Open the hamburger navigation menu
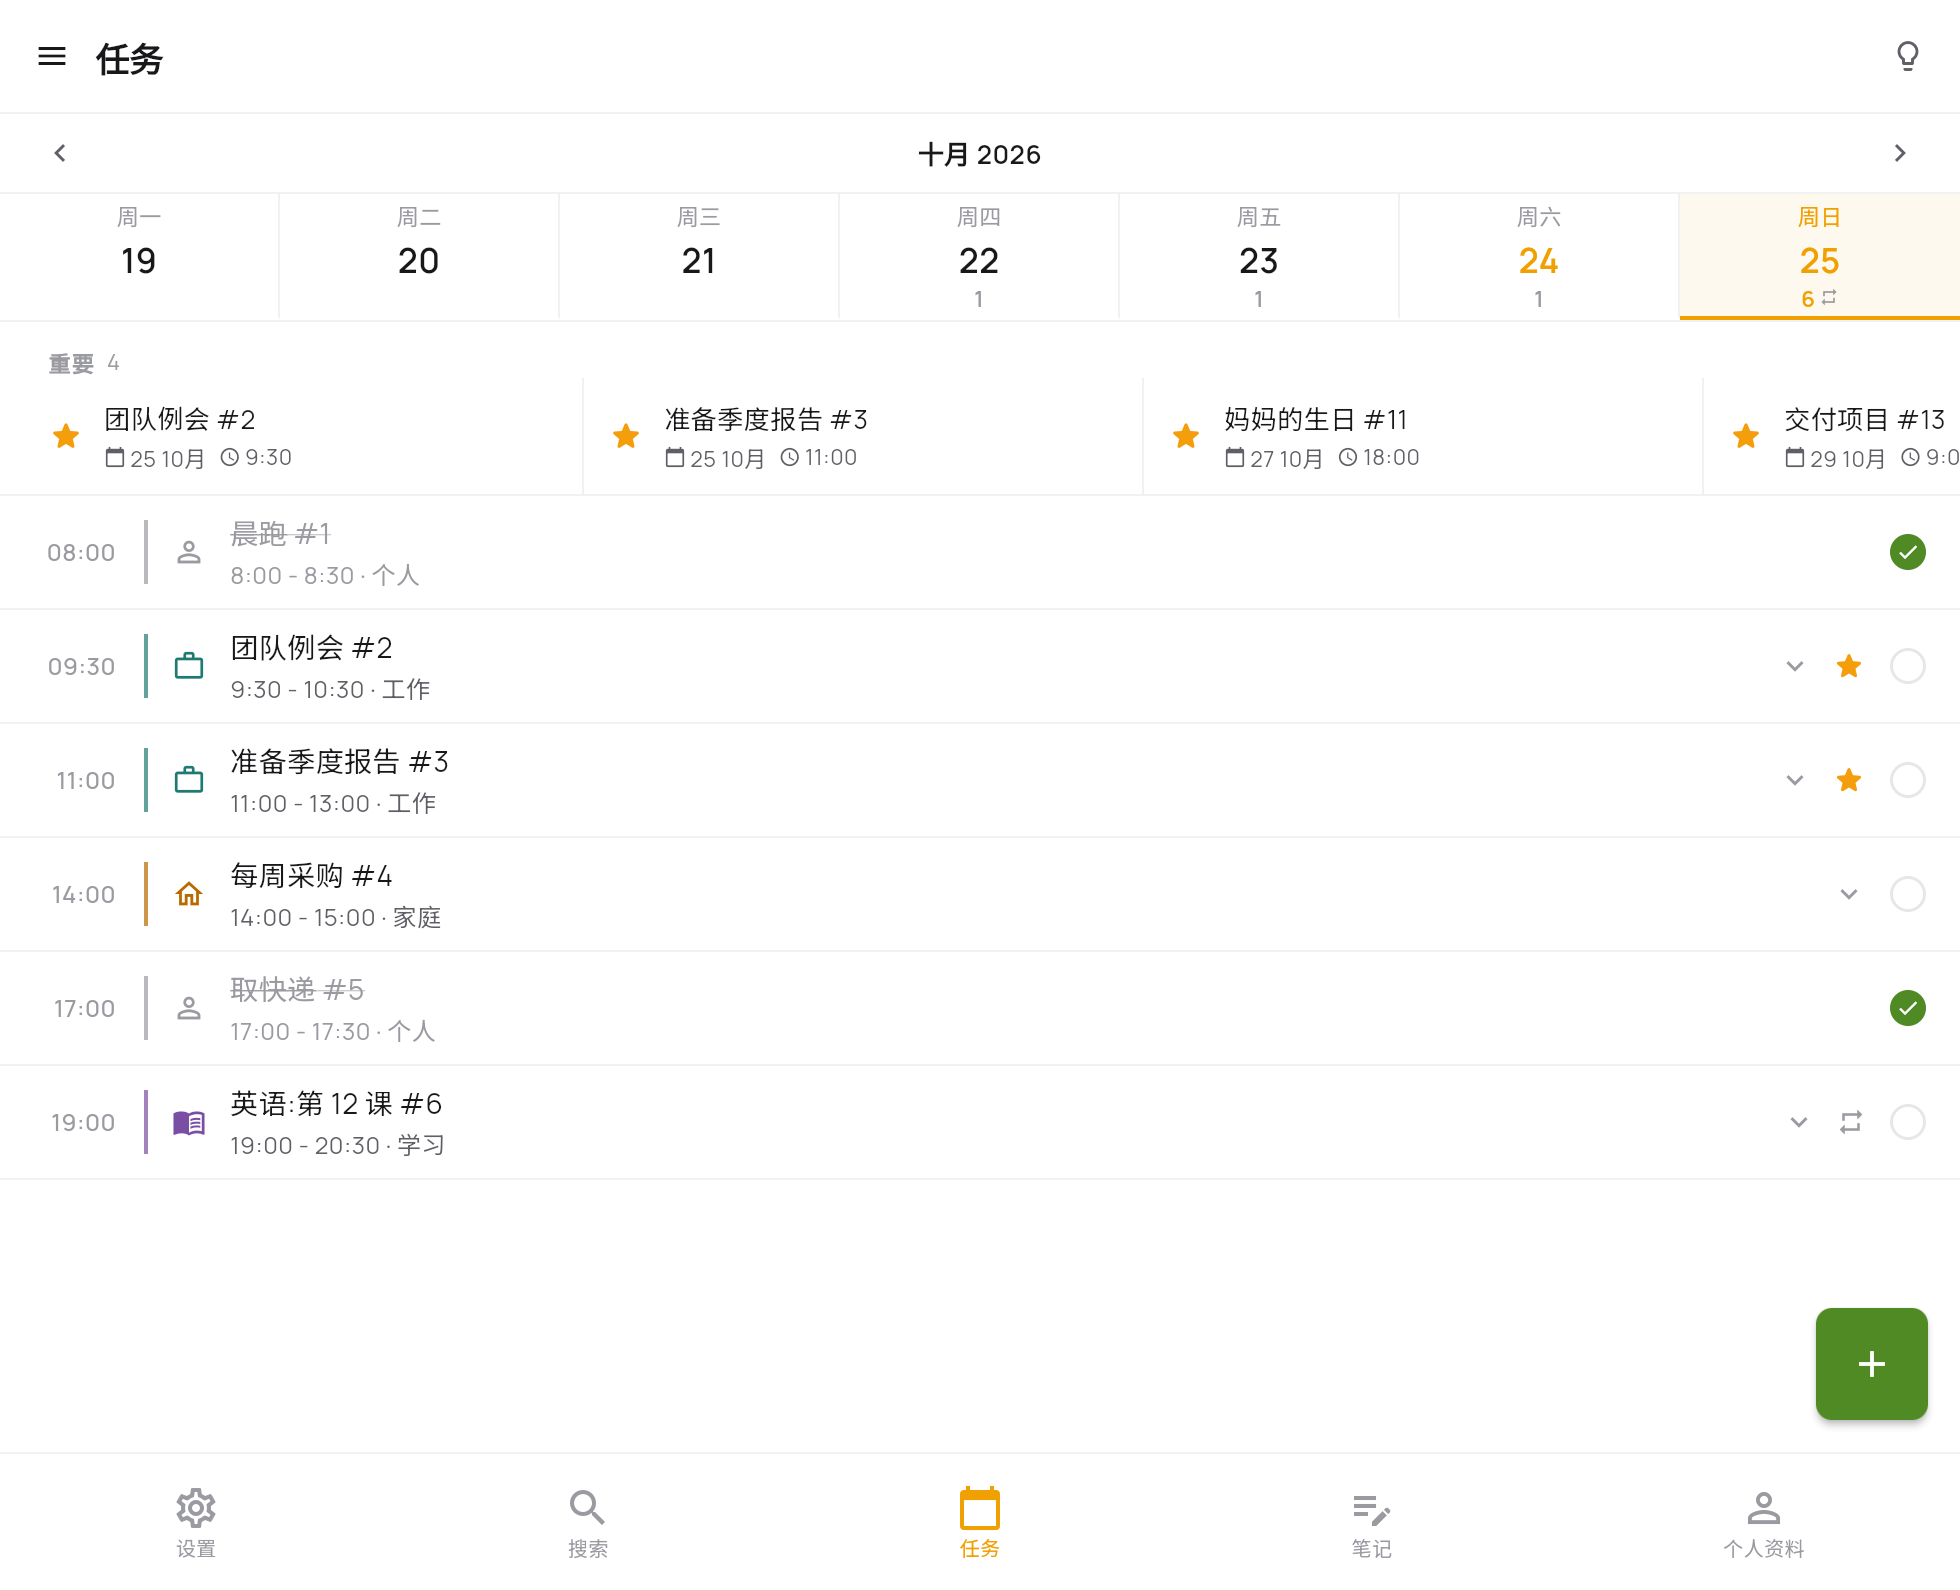1960x1590 pixels. point(52,57)
